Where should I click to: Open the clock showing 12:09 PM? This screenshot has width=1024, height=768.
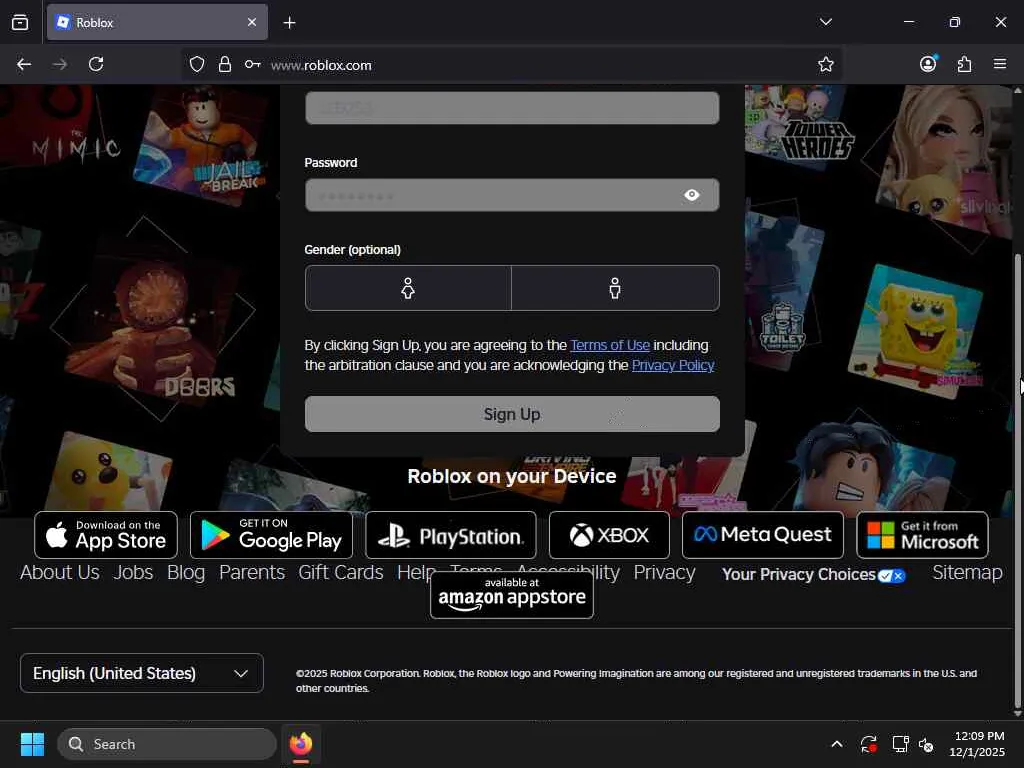(x=977, y=744)
